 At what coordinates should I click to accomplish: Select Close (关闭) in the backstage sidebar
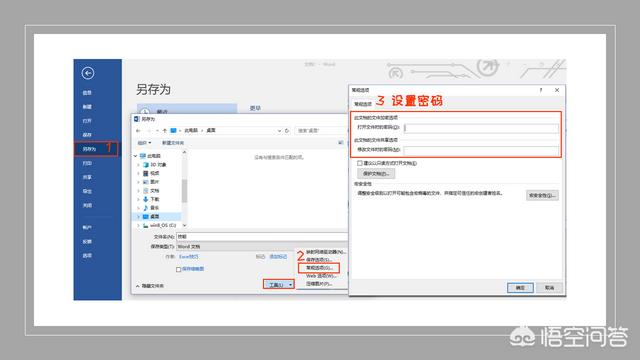(x=87, y=205)
